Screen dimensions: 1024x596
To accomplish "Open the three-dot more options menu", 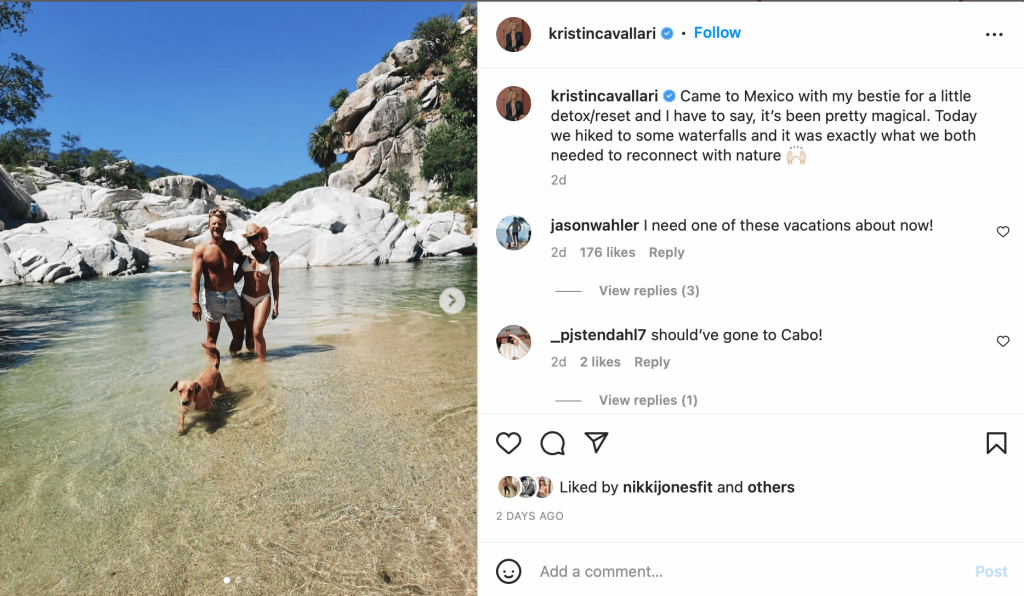I will [x=993, y=34].
